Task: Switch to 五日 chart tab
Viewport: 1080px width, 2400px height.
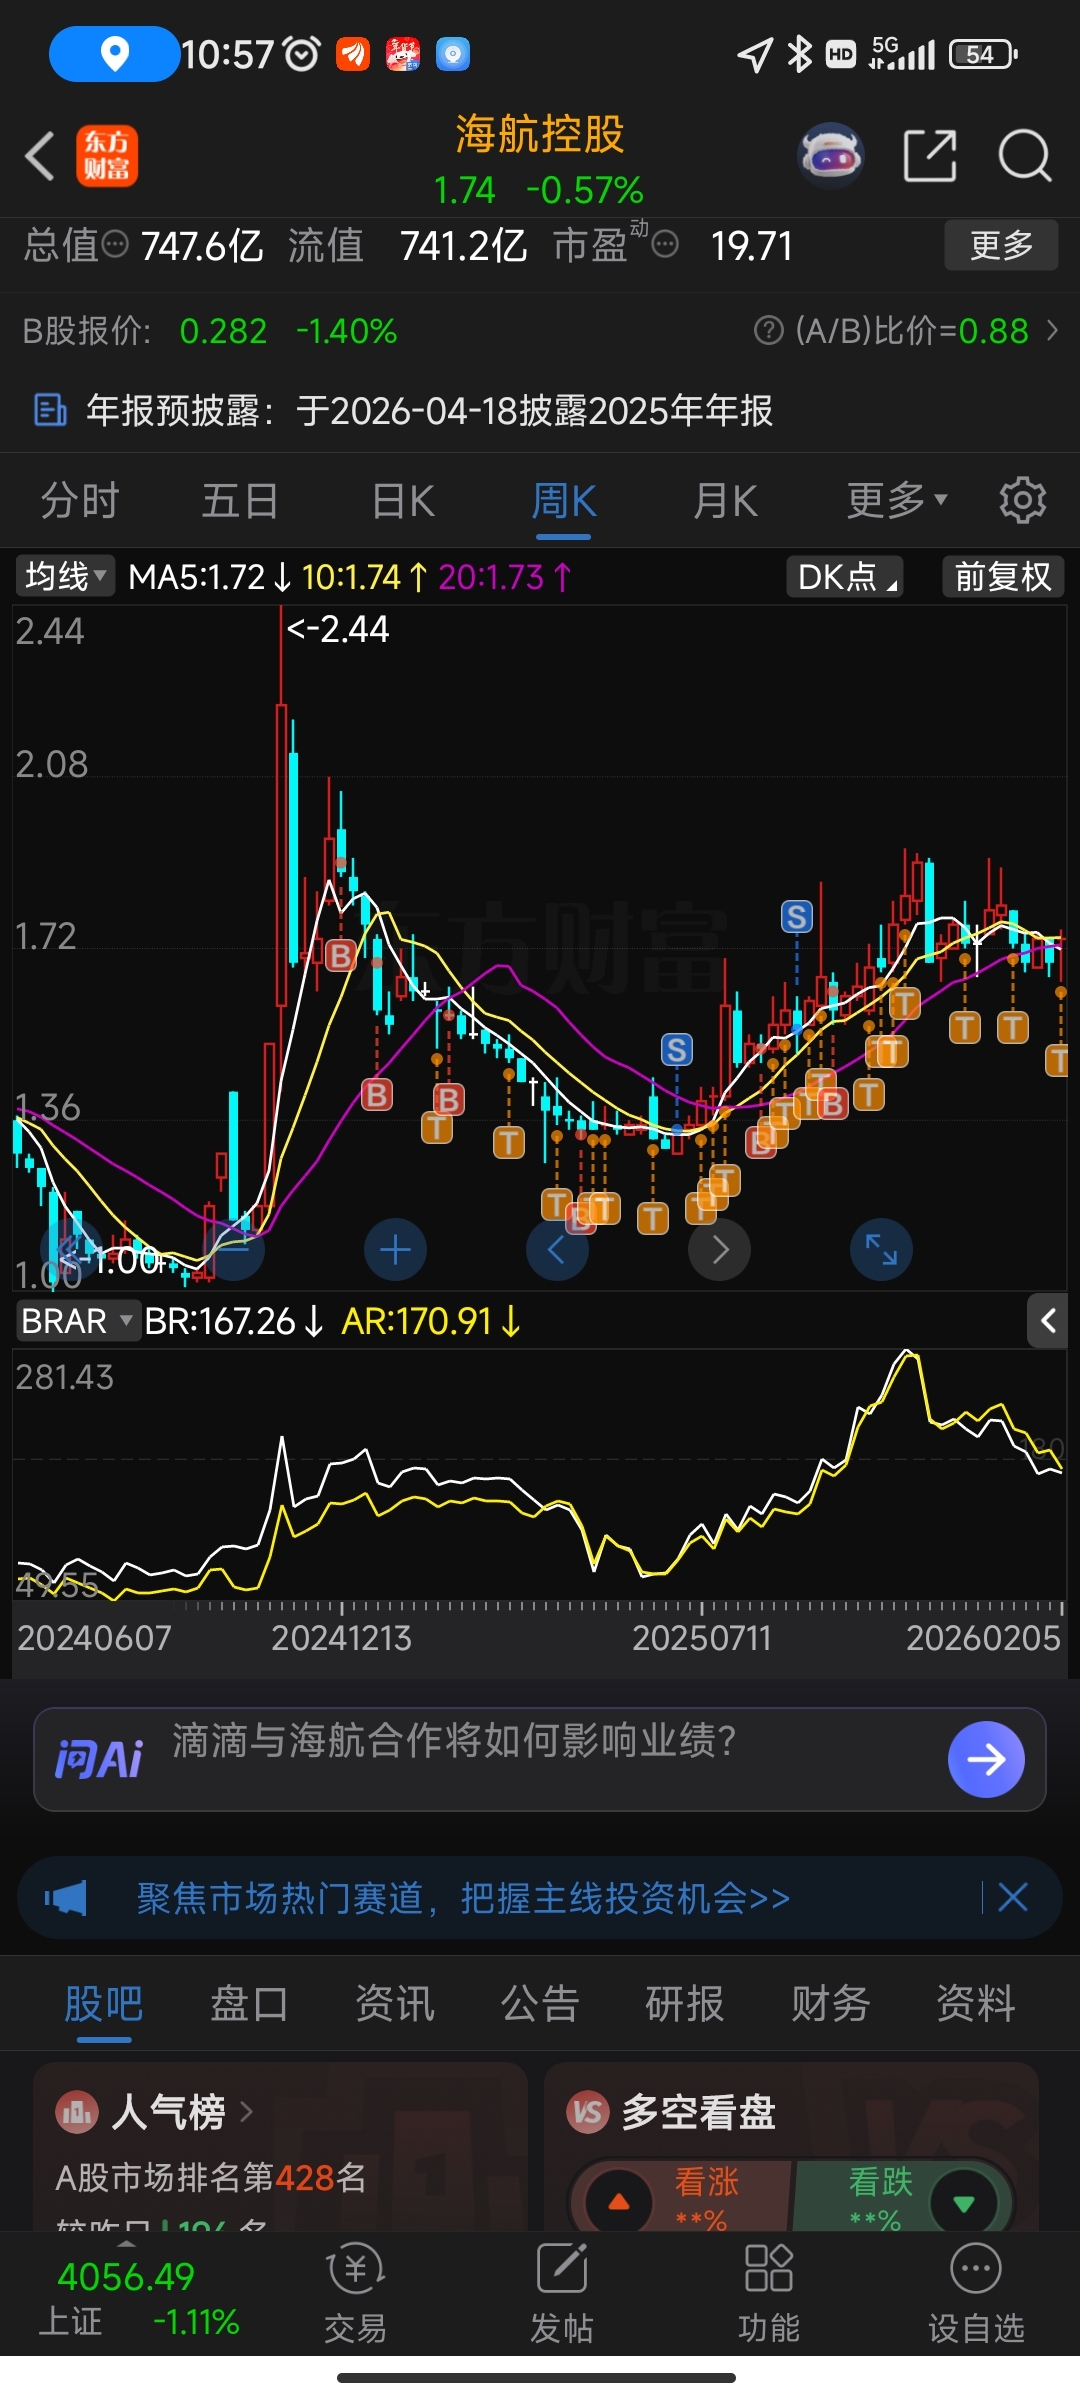Action: click(240, 500)
